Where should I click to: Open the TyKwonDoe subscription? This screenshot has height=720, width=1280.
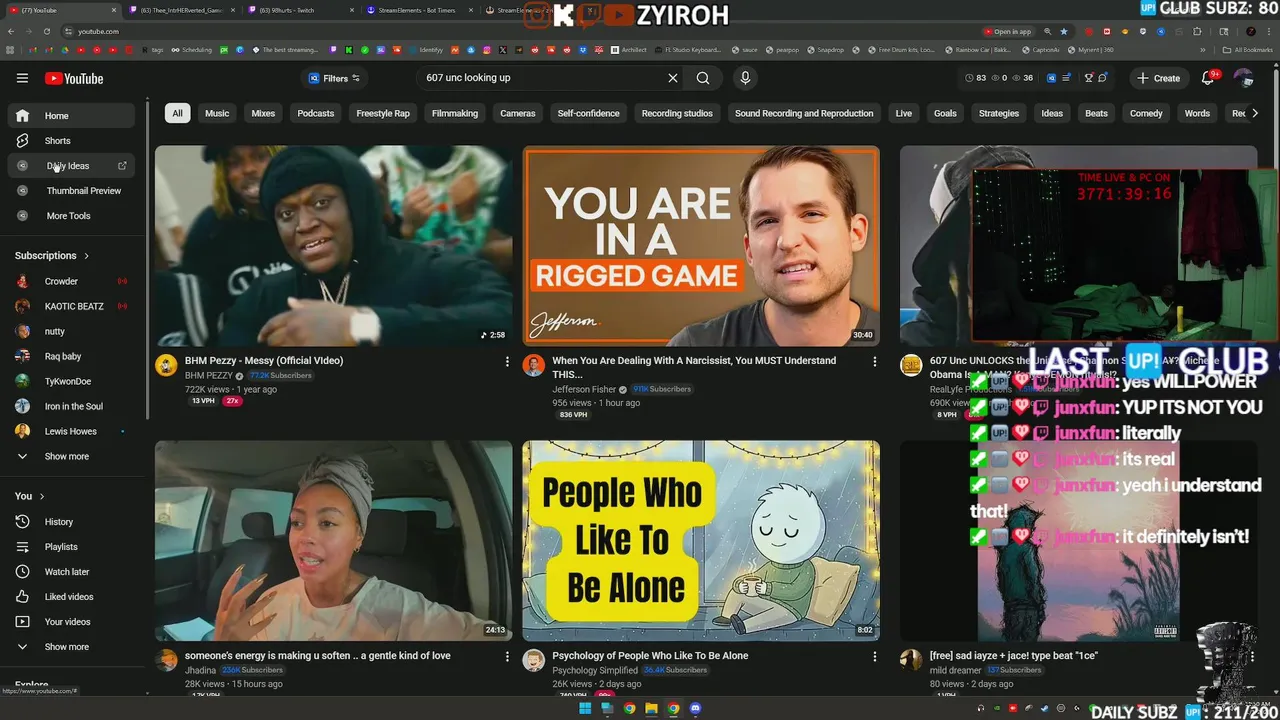click(71, 382)
